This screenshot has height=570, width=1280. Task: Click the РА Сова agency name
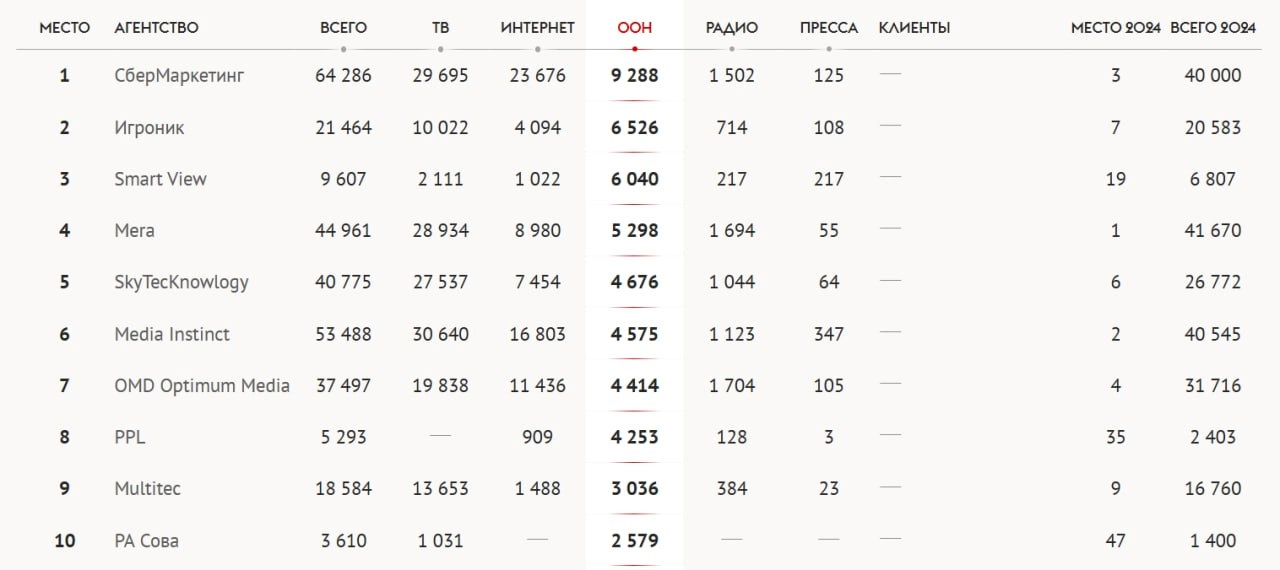point(147,541)
